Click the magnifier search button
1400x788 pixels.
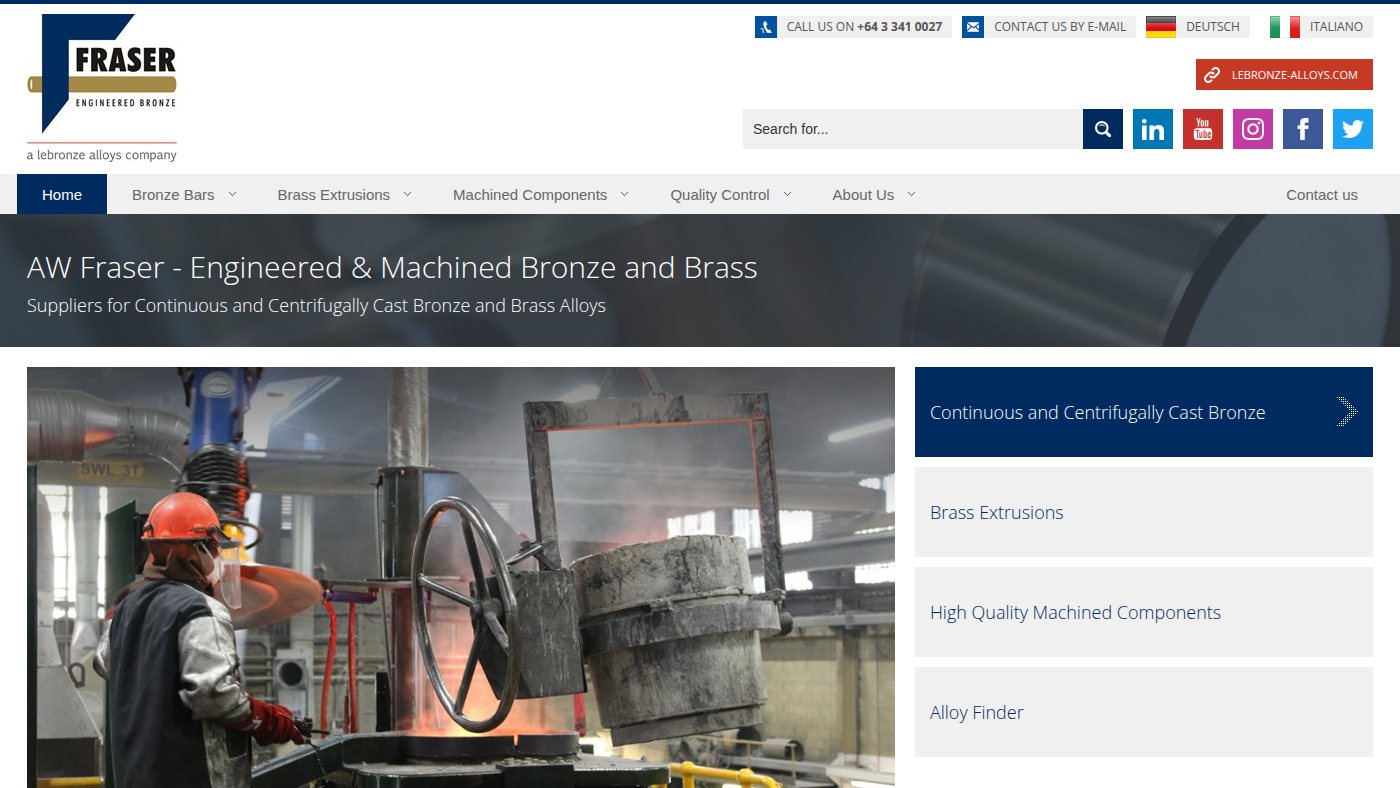pos(1103,129)
